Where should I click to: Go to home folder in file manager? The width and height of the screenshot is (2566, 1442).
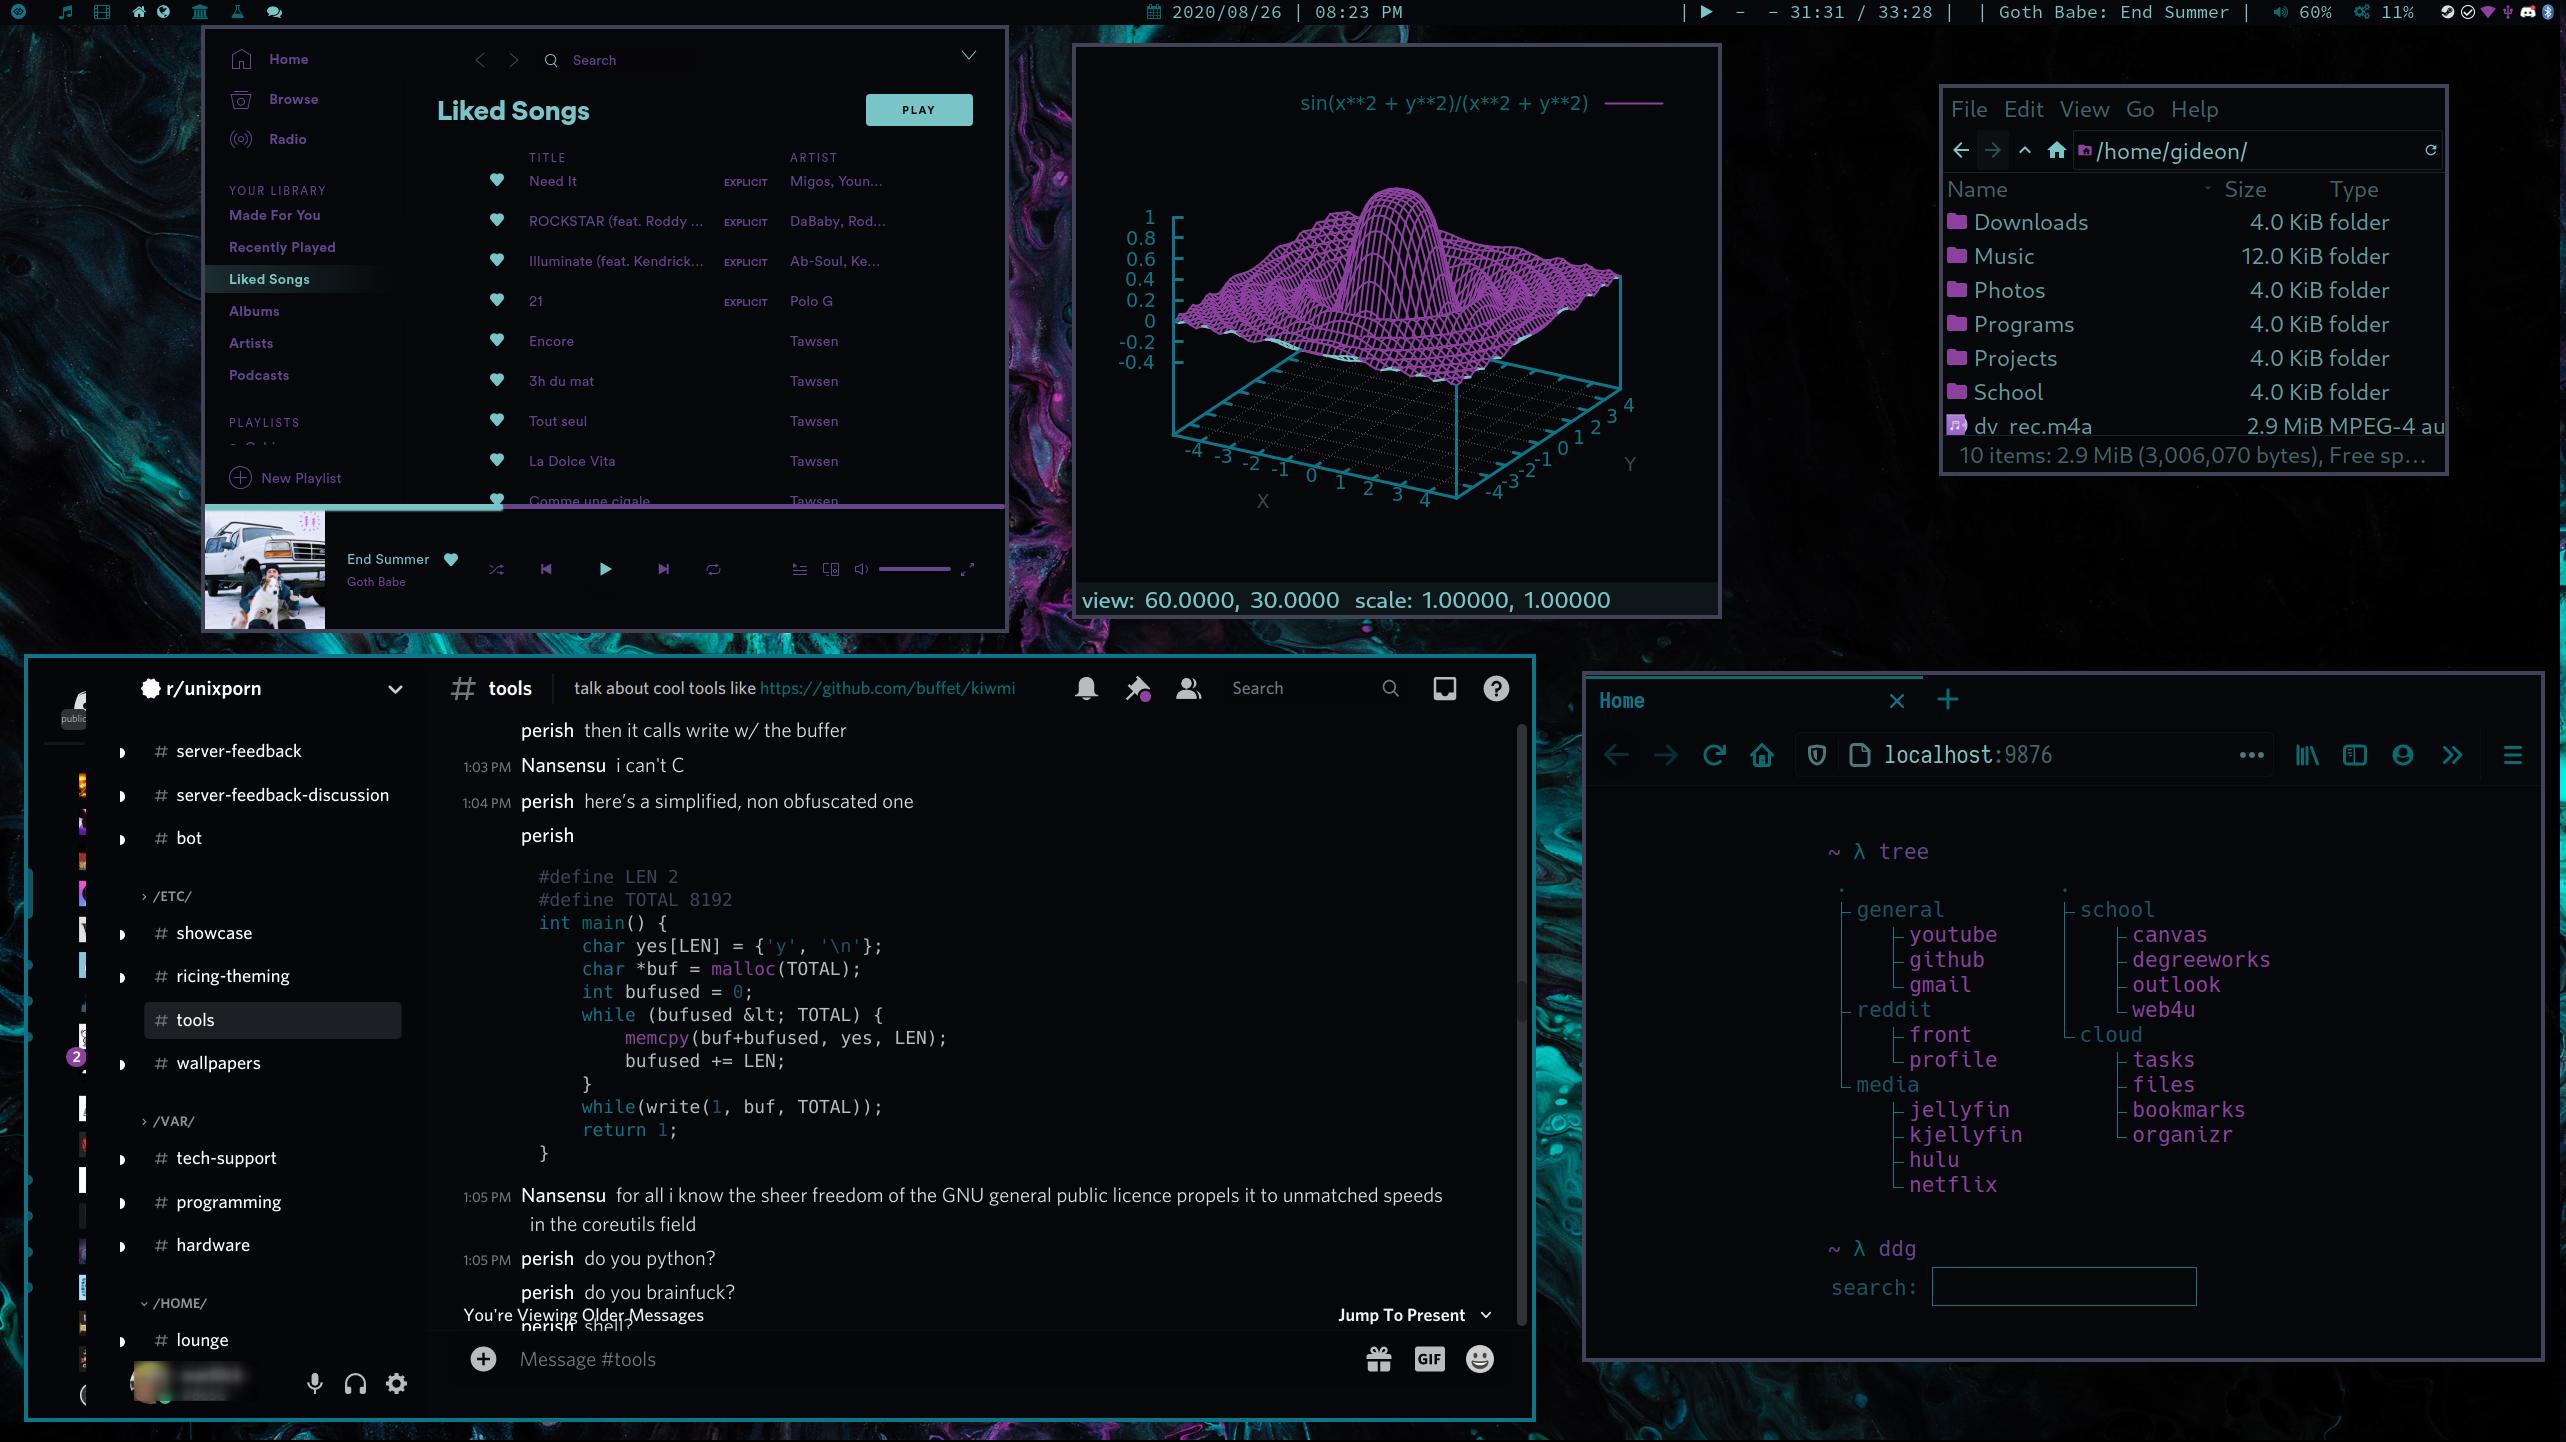pos(2056,151)
